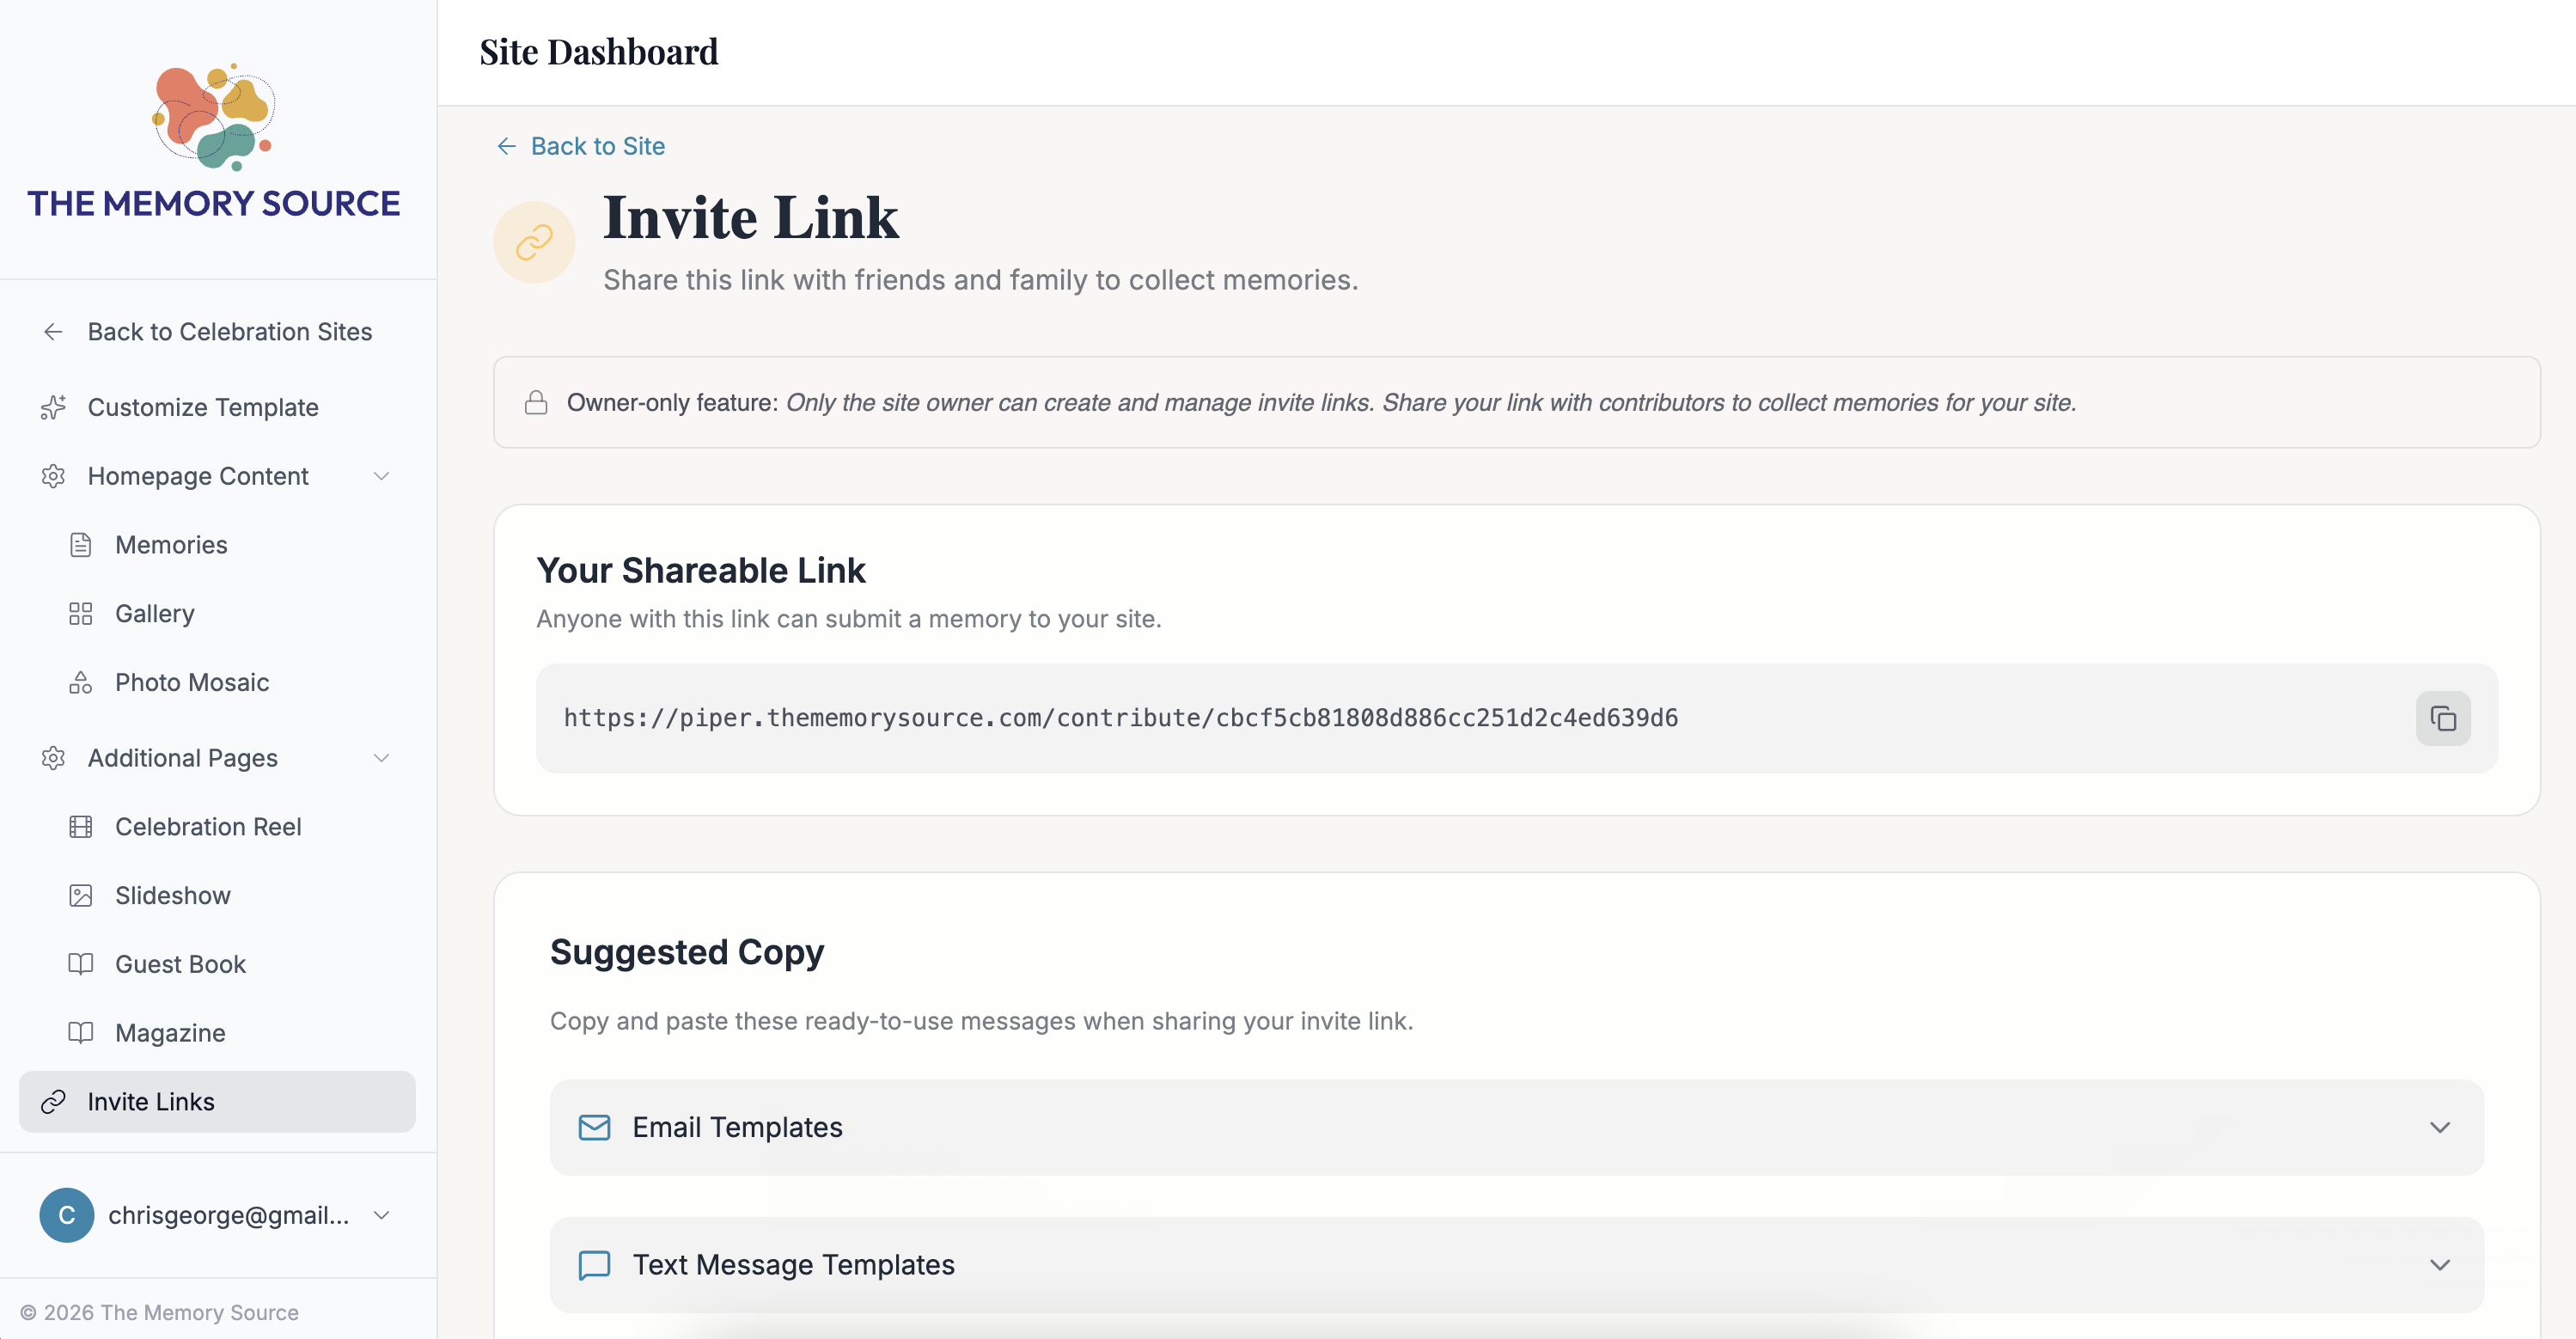Viewport: 2576px width, 1339px height.
Task: Go back to Celebration Sites
Action: point(229,332)
